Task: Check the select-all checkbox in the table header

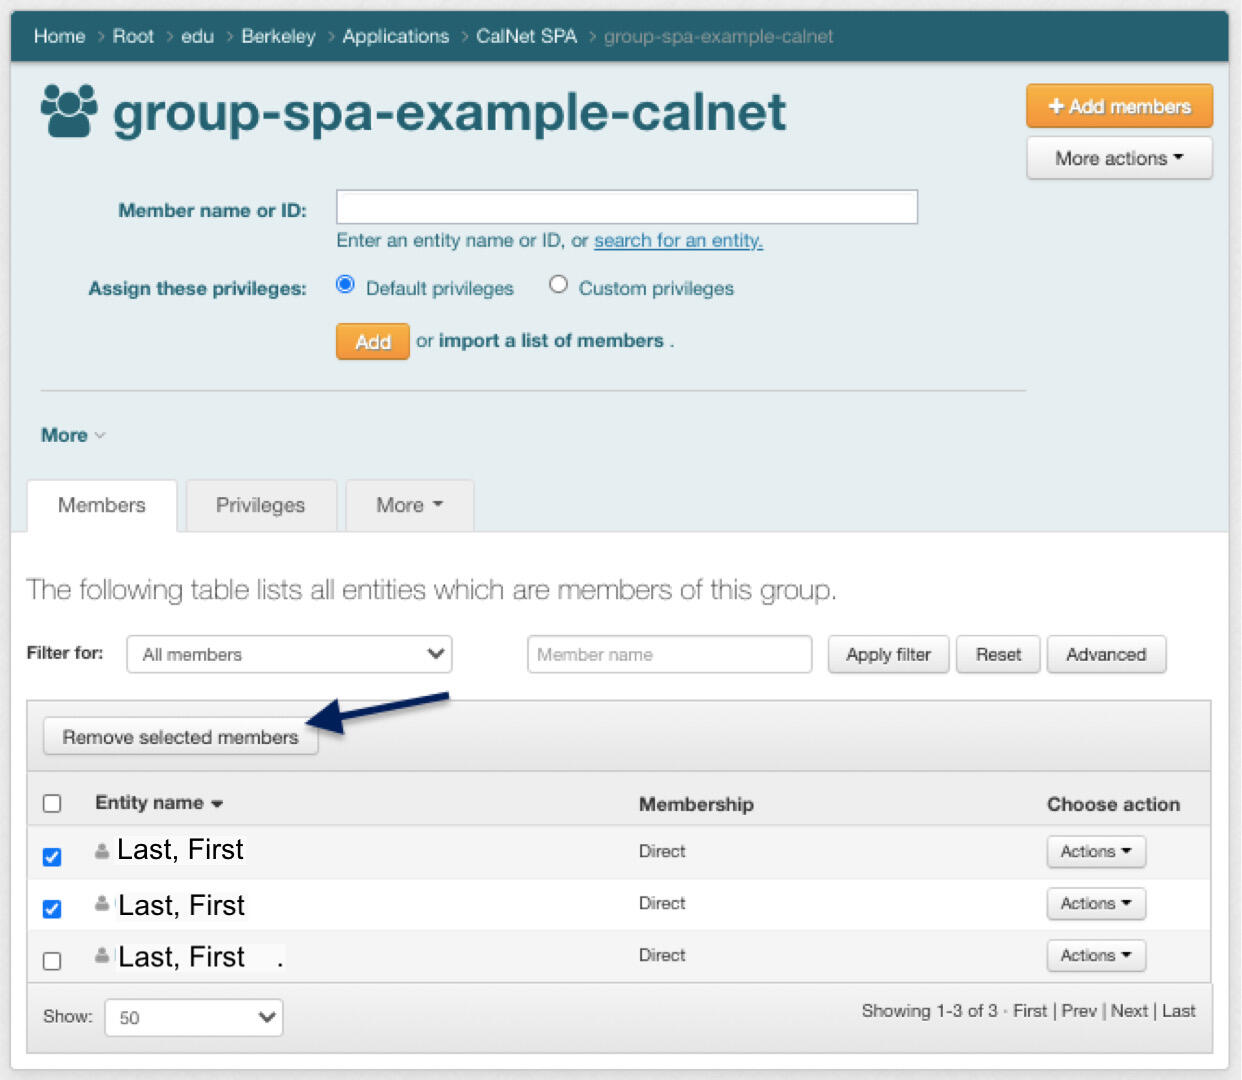Action: [51, 803]
